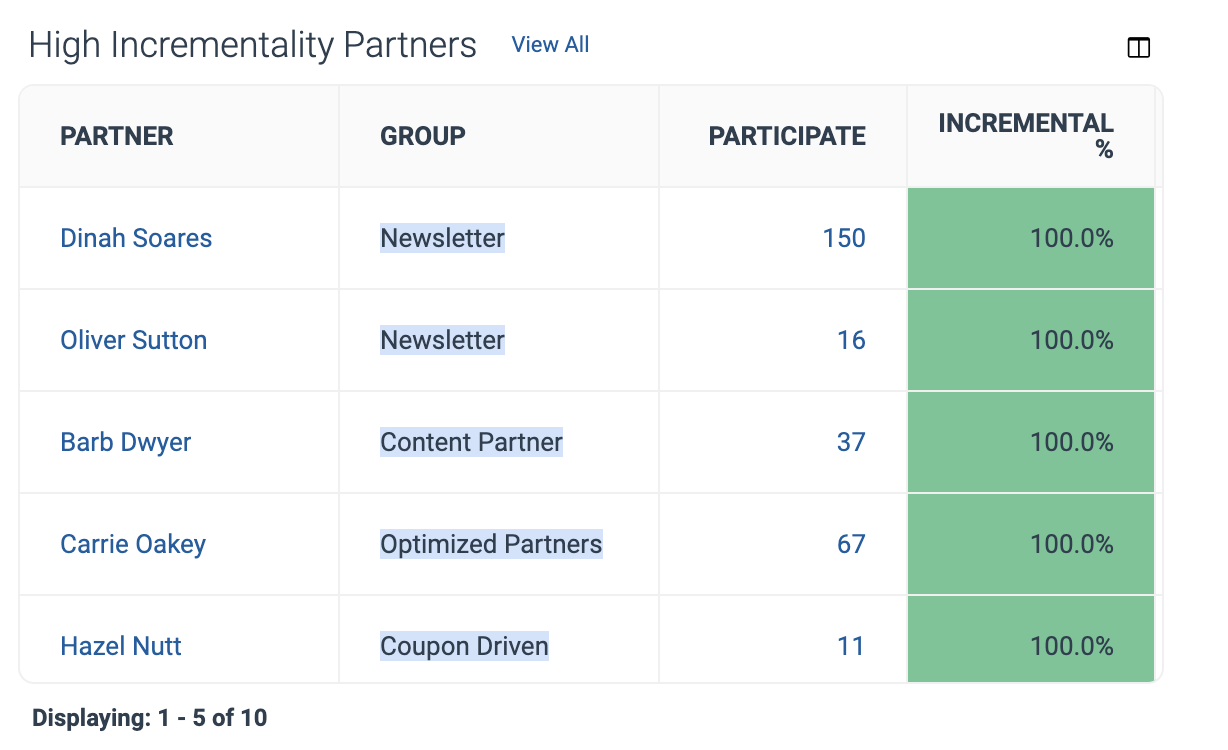The image size is (1228, 750).
Task: Click participate value 150
Action: click(844, 238)
